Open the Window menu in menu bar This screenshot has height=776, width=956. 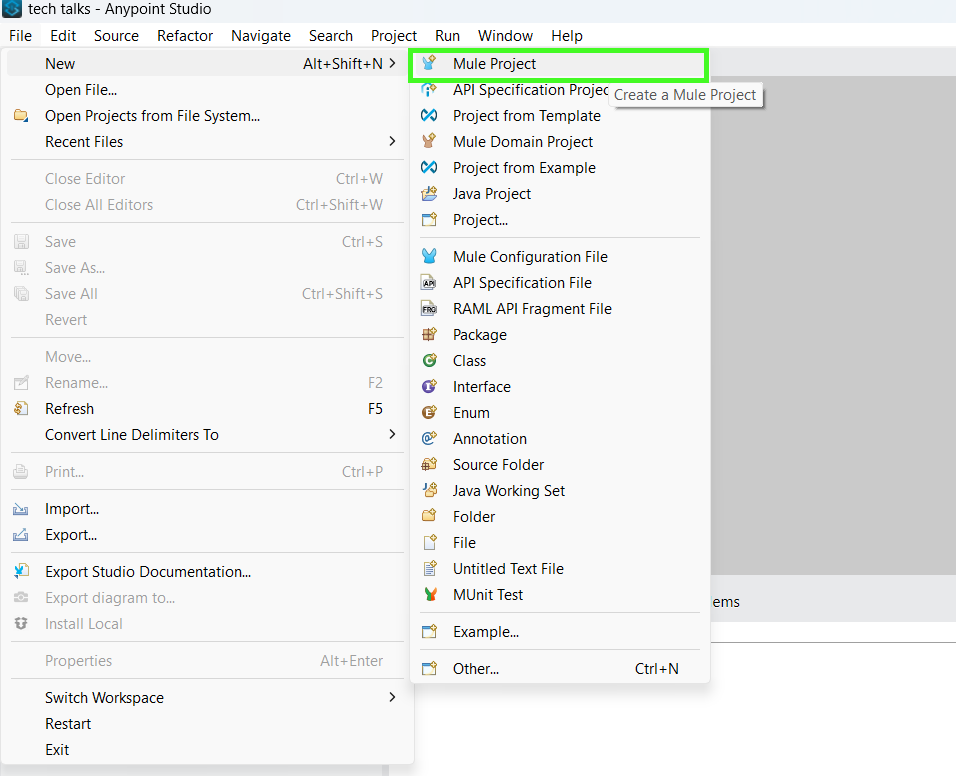point(505,36)
